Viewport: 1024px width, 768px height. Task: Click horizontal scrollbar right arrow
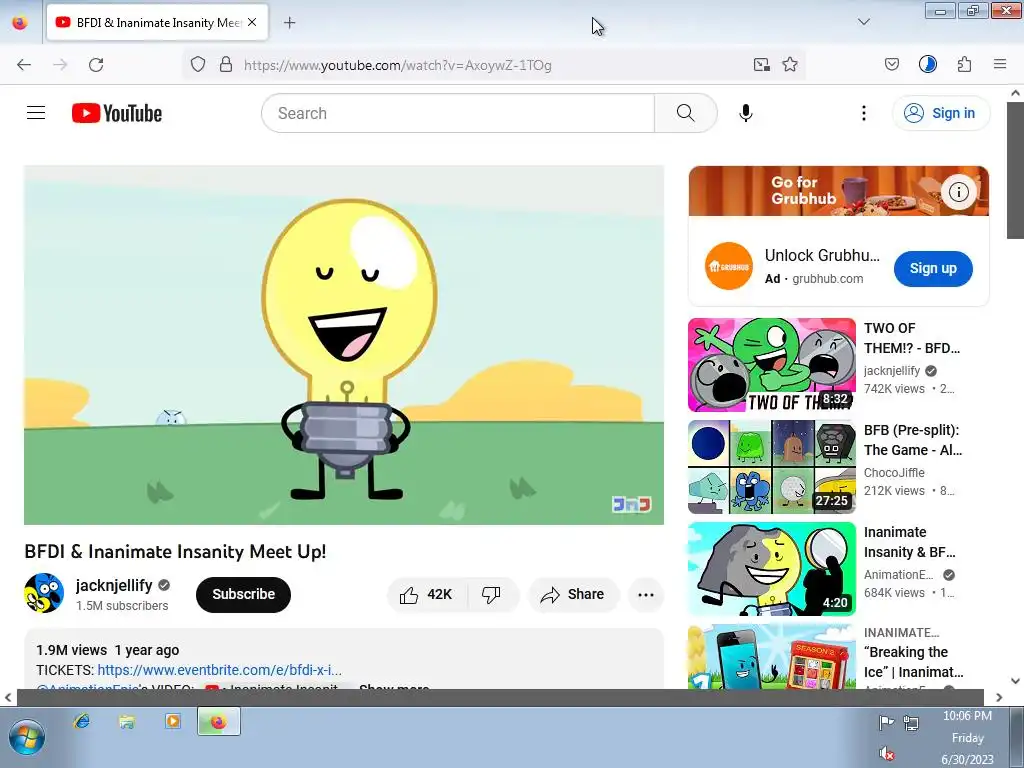click(999, 697)
